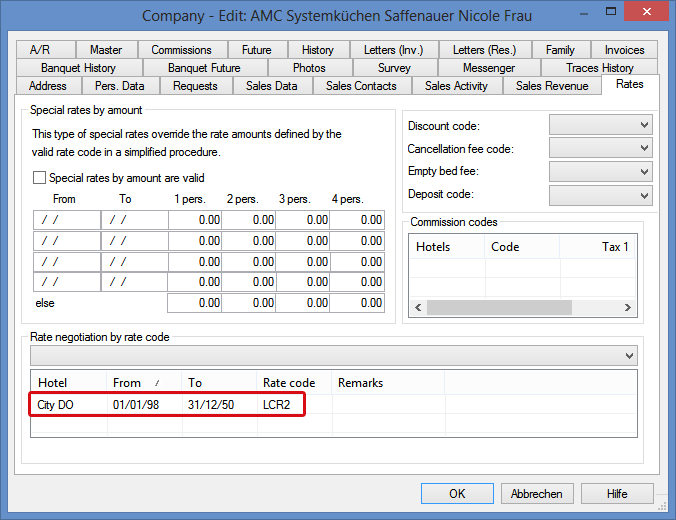Click first row 4 pers. amount field
Screen dimensions: 676x520
click(x=357, y=220)
